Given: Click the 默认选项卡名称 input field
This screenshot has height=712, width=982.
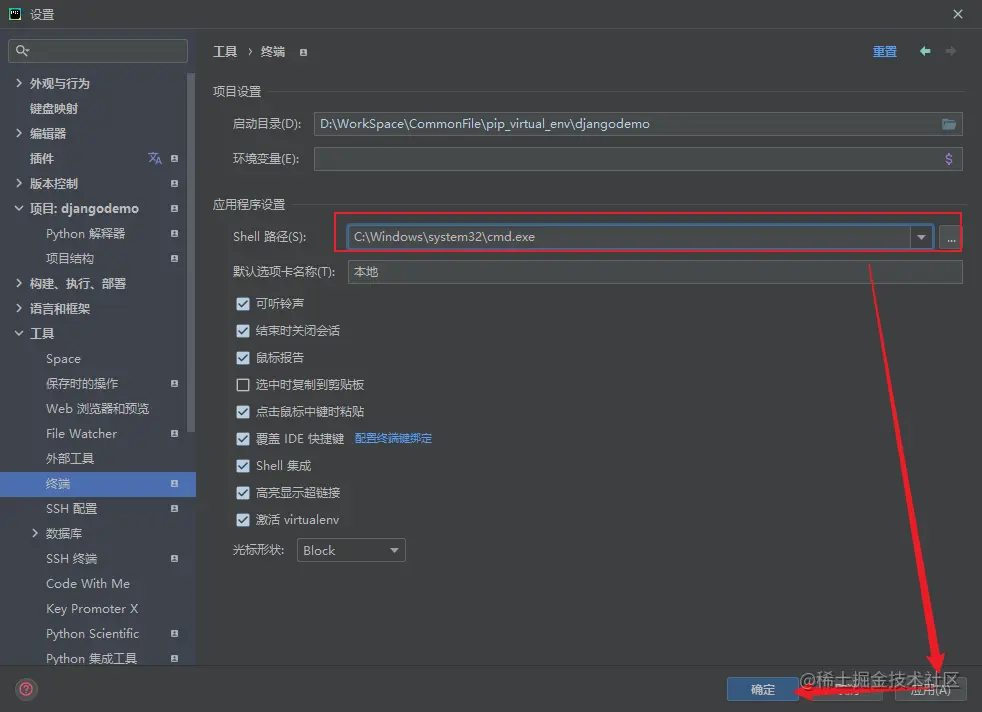Looking at the screenshot, I should click(655, 272).
